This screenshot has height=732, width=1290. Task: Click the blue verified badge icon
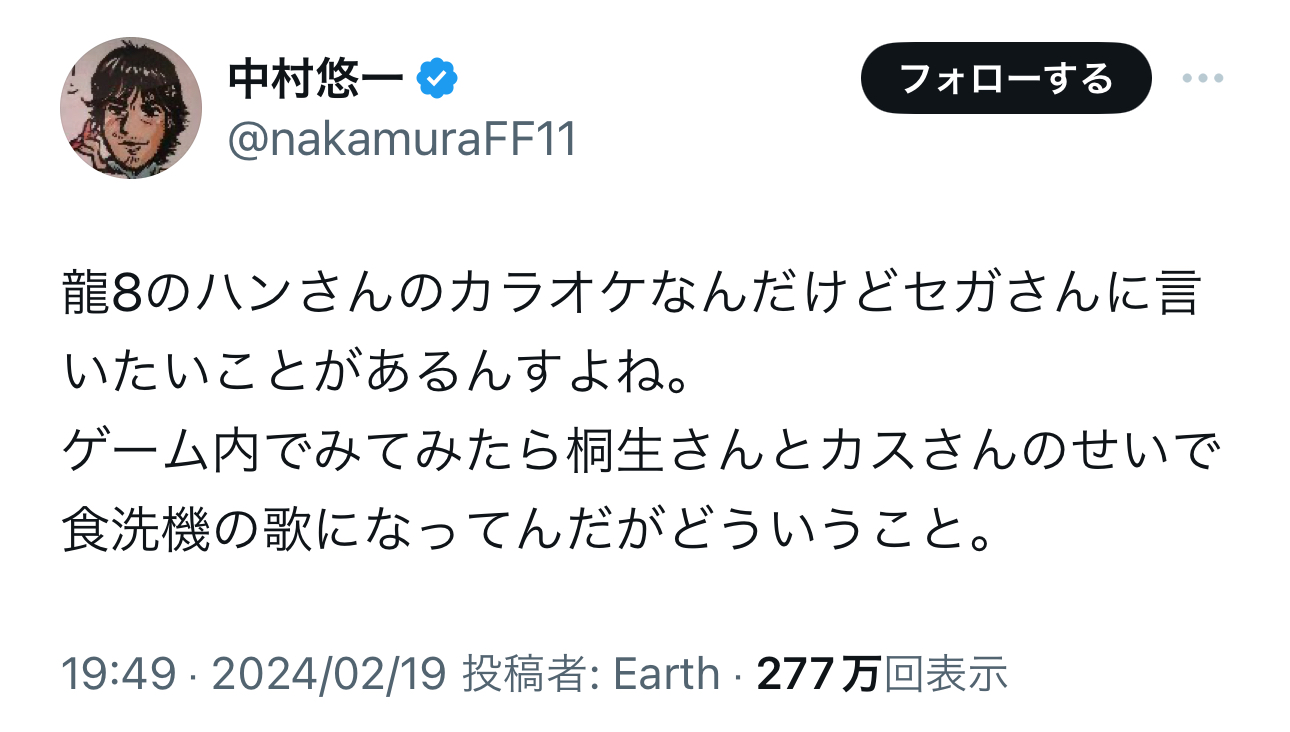pyautogui.click(x=438, y=79)
